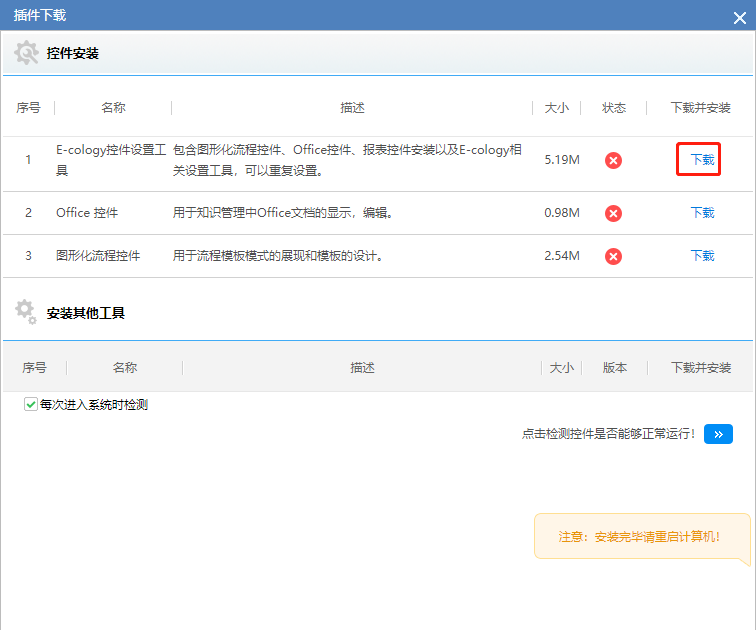Click the 控件安装 gear wrench icon

[26, 53]
